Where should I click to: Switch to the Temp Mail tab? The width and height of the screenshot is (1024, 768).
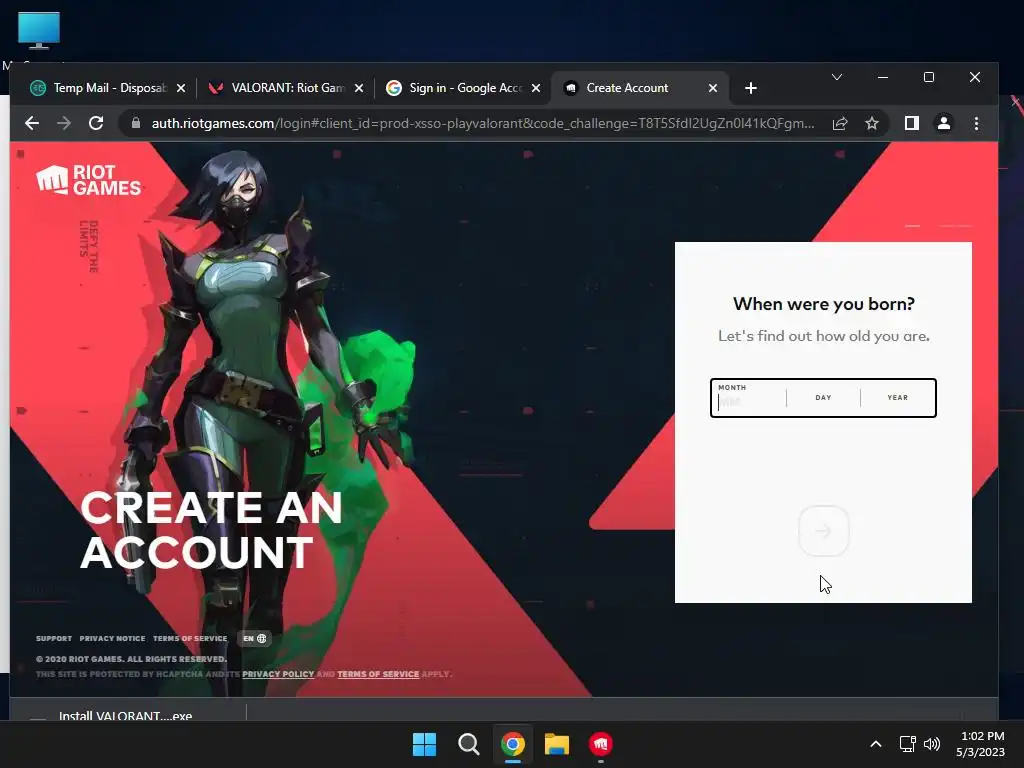[108, 88]
